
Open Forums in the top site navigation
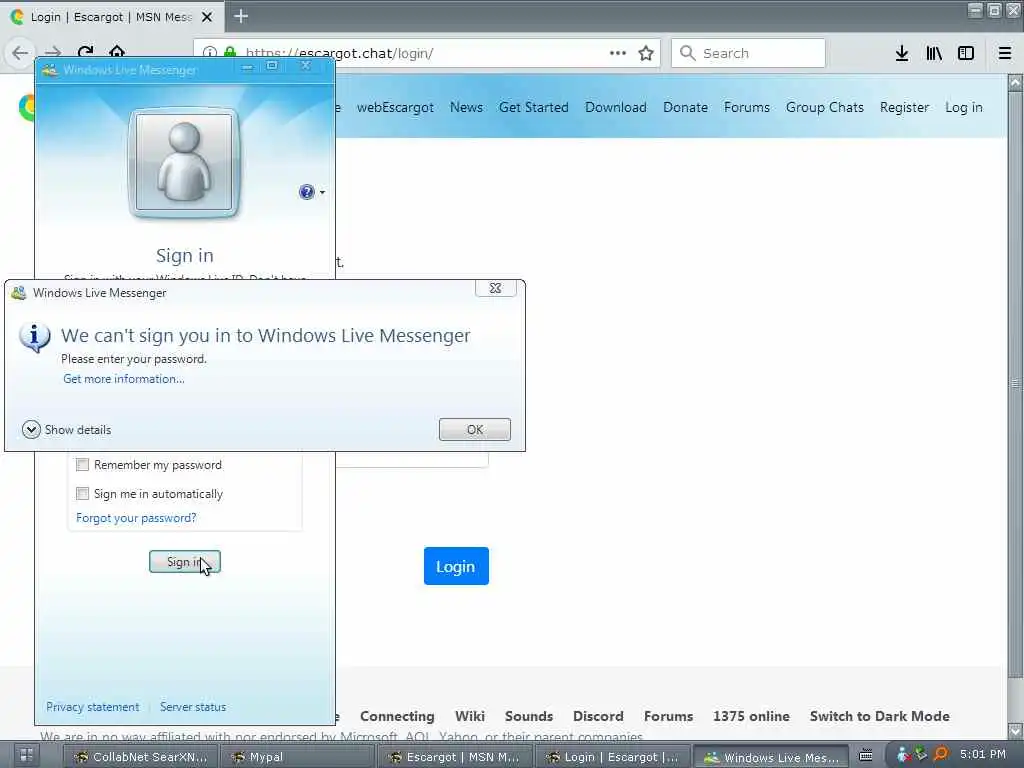pyautogui.click(x=746, y=107)
